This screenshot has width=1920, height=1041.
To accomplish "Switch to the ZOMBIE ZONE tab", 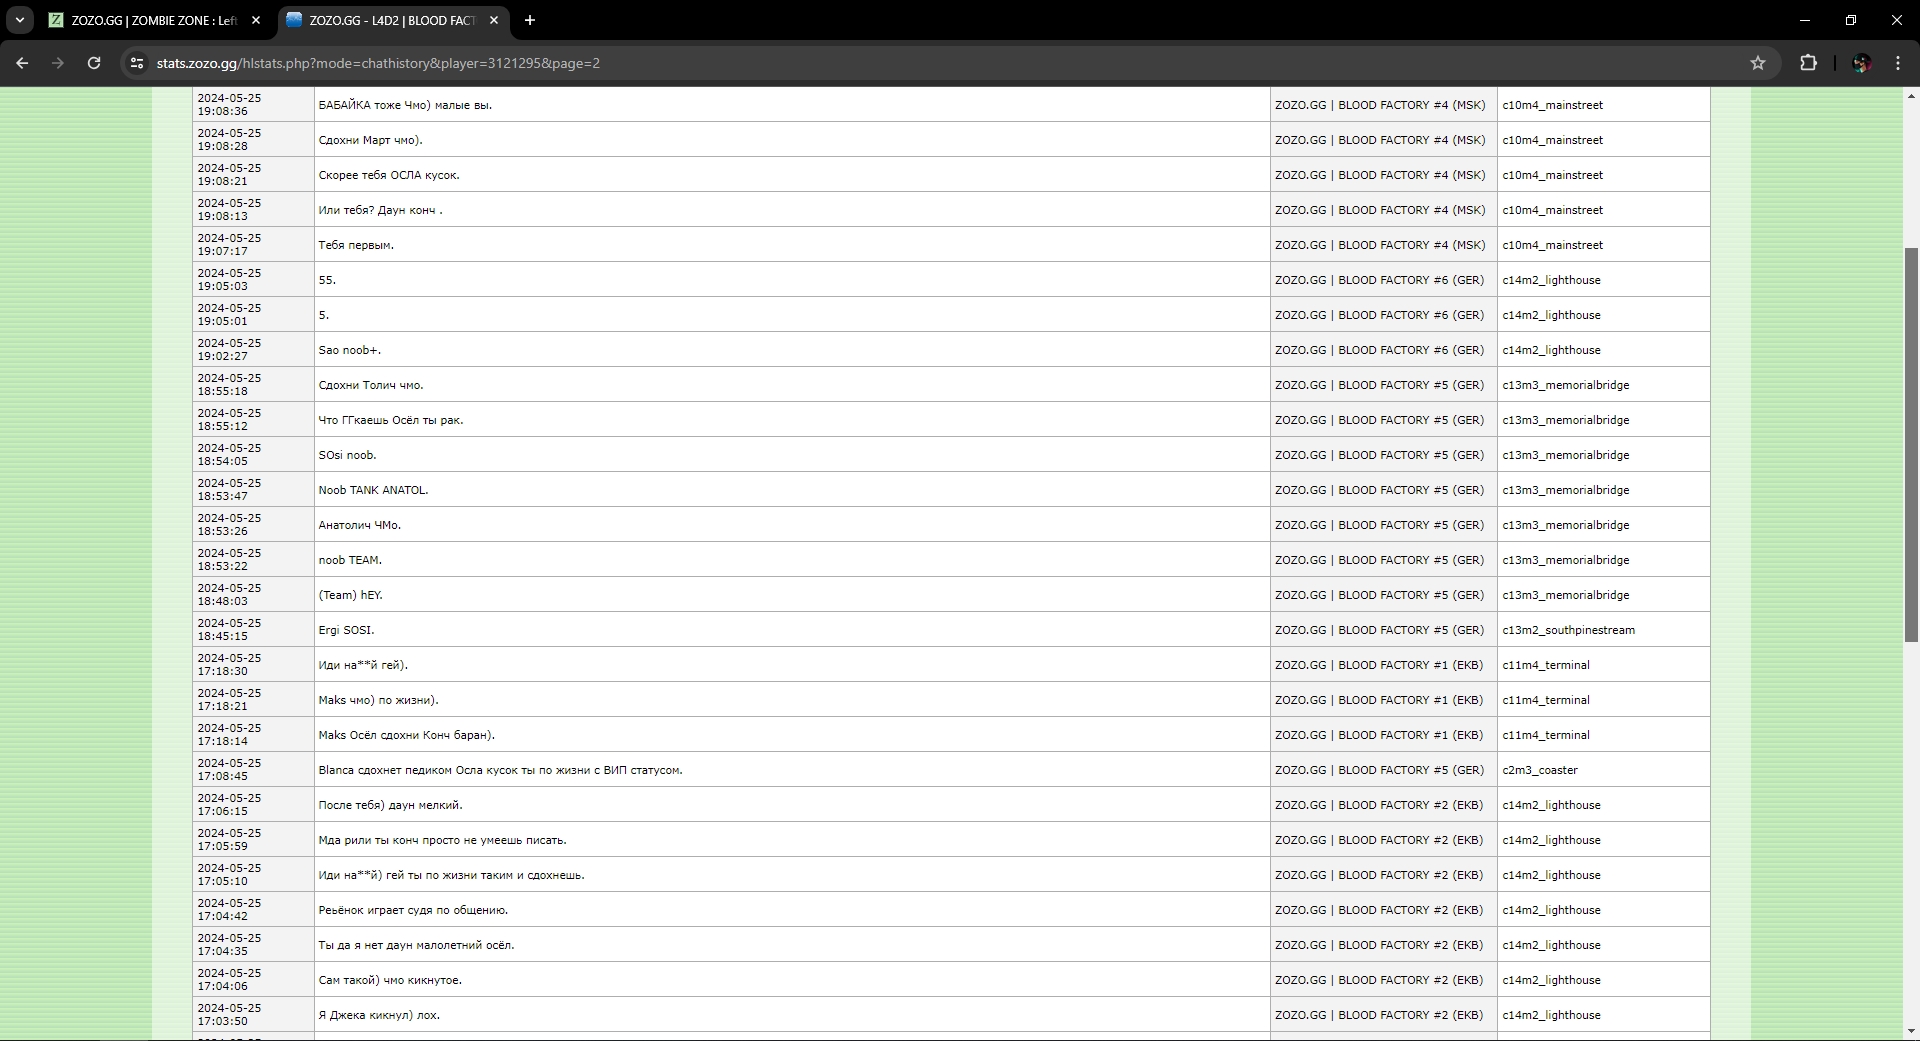I will point(150,20).
